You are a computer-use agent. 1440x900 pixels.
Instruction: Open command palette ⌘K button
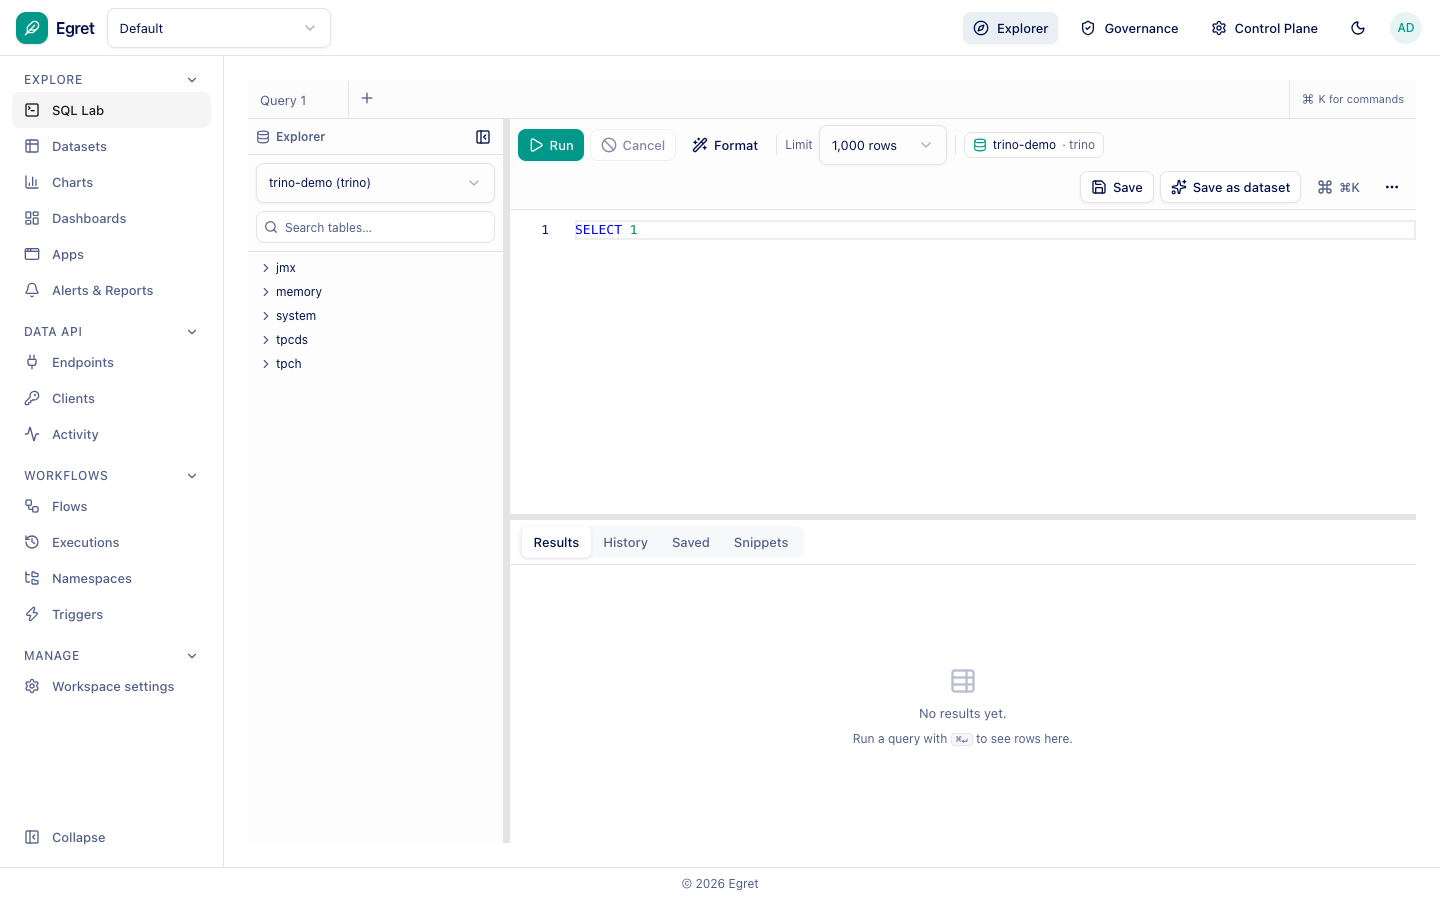tap(1338, 187)
